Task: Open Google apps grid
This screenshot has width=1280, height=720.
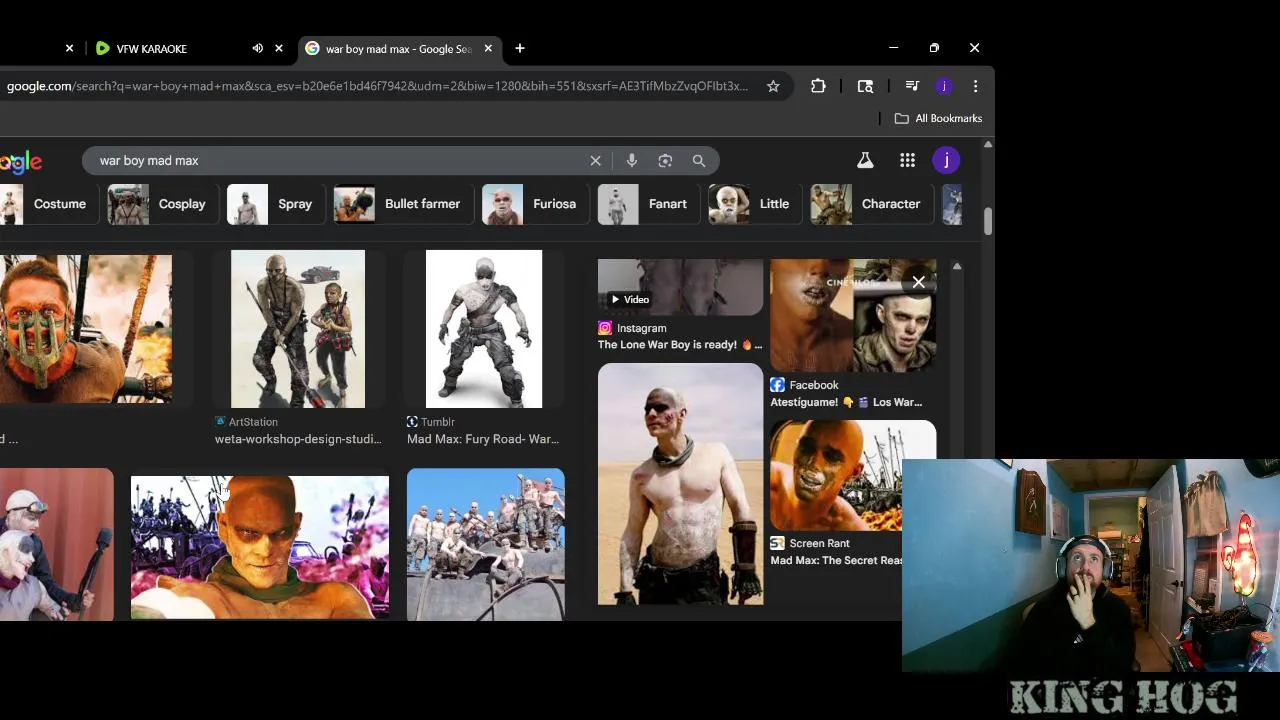Action: (907, 160)
